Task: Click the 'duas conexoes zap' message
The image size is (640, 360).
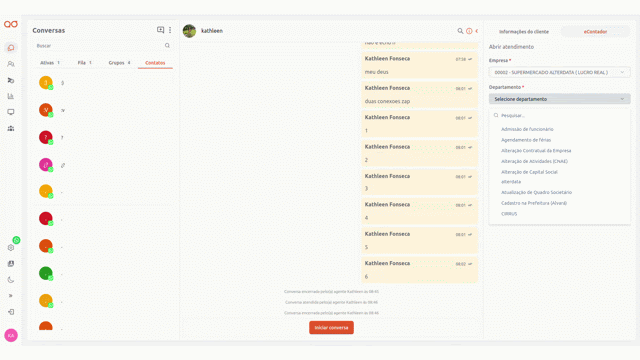Action: (419, 94)
